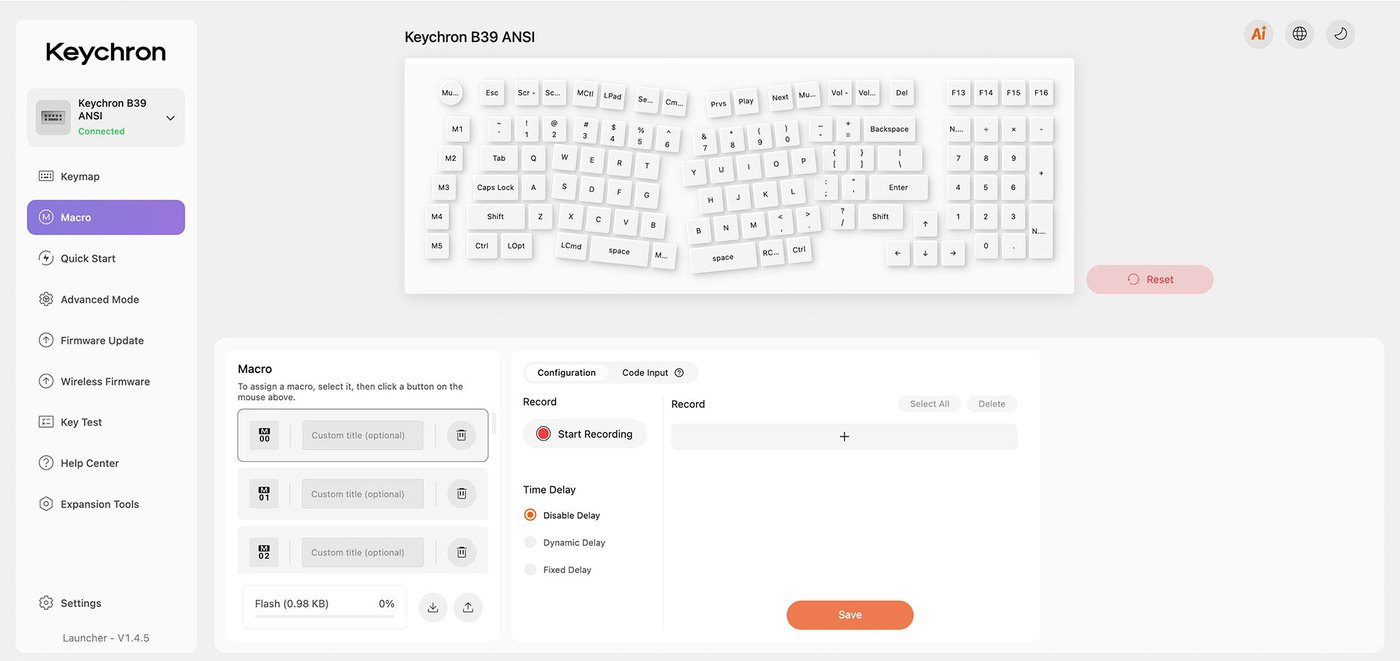Image resolution: width=1400 pixels, height=661 pixels.
Task: Select the F13 key
Action: tap(958, 93)
